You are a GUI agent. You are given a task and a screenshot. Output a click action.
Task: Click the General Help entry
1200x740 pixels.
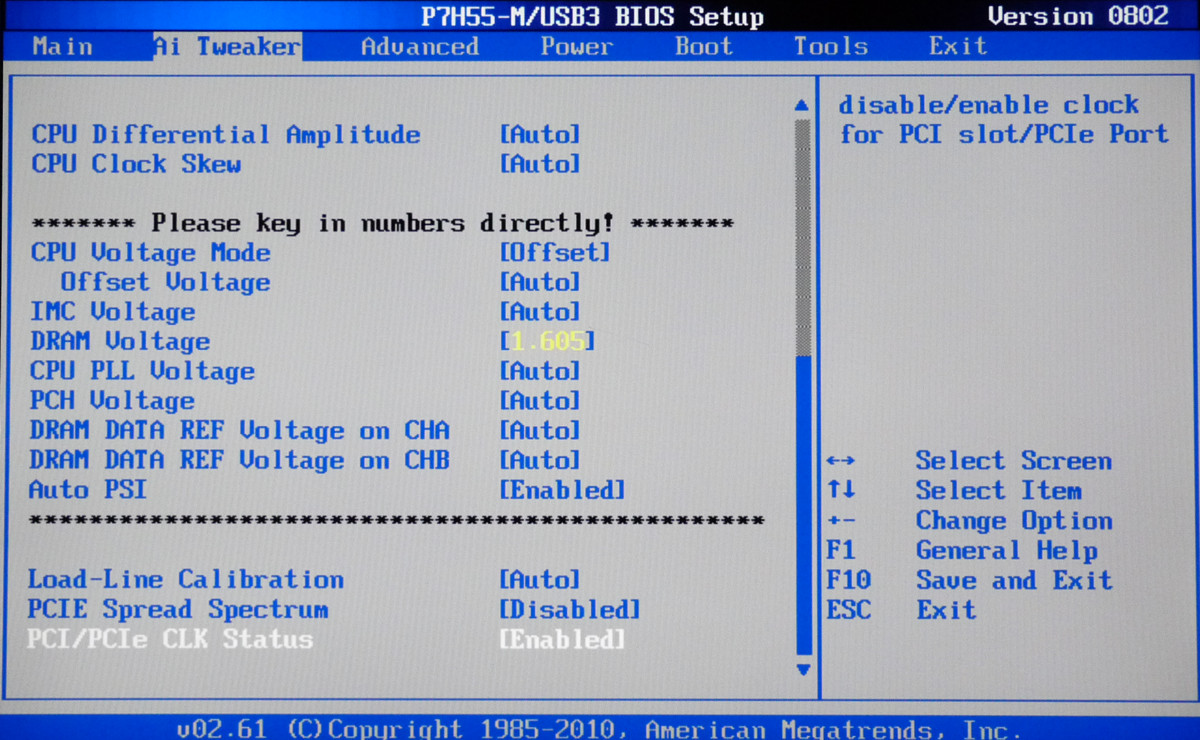(1007, 550)
